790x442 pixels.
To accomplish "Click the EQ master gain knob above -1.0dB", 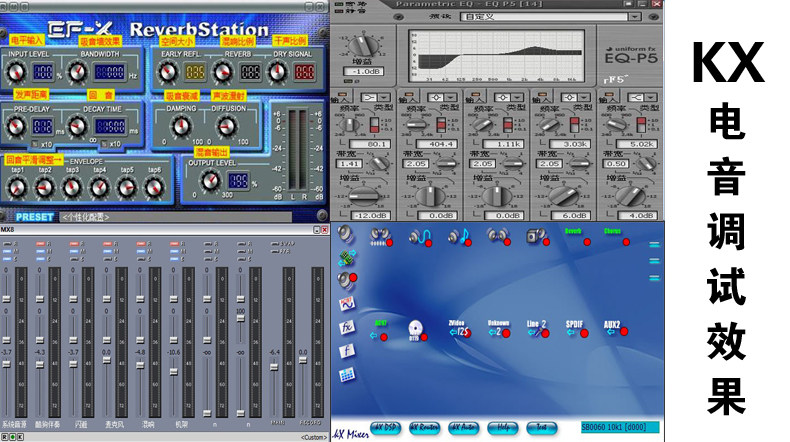I will coord(363,47).
